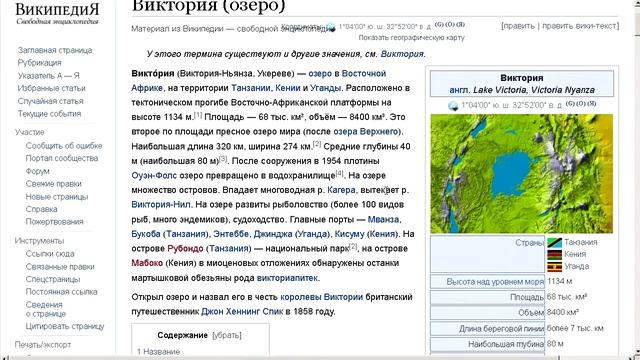Open the 'Пожертвования' link
This screenshot has width=640, height=360.
click(x=54, y=222)
